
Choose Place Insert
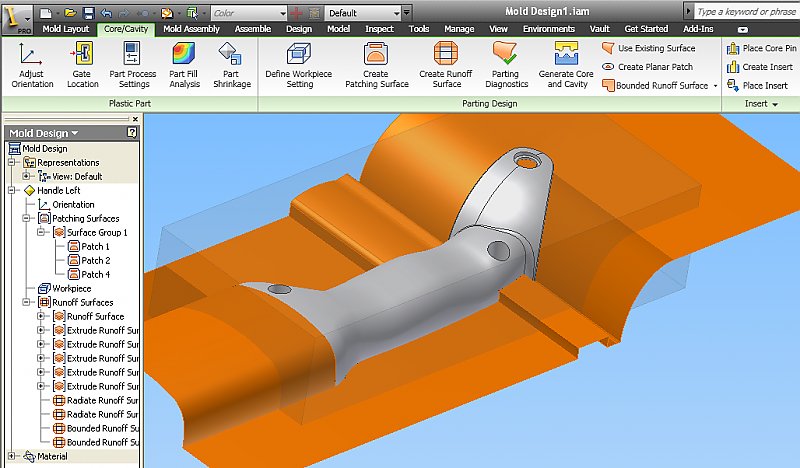point(758,85)
